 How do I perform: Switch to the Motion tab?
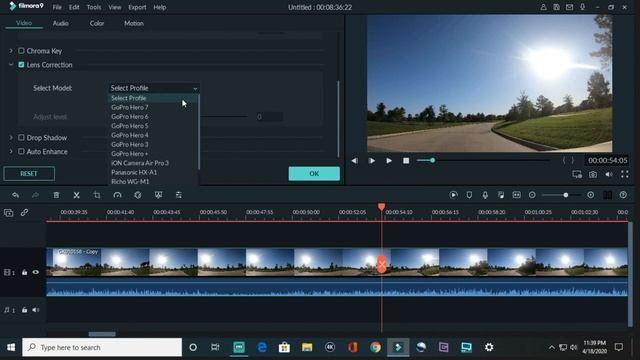coord(134,23)
